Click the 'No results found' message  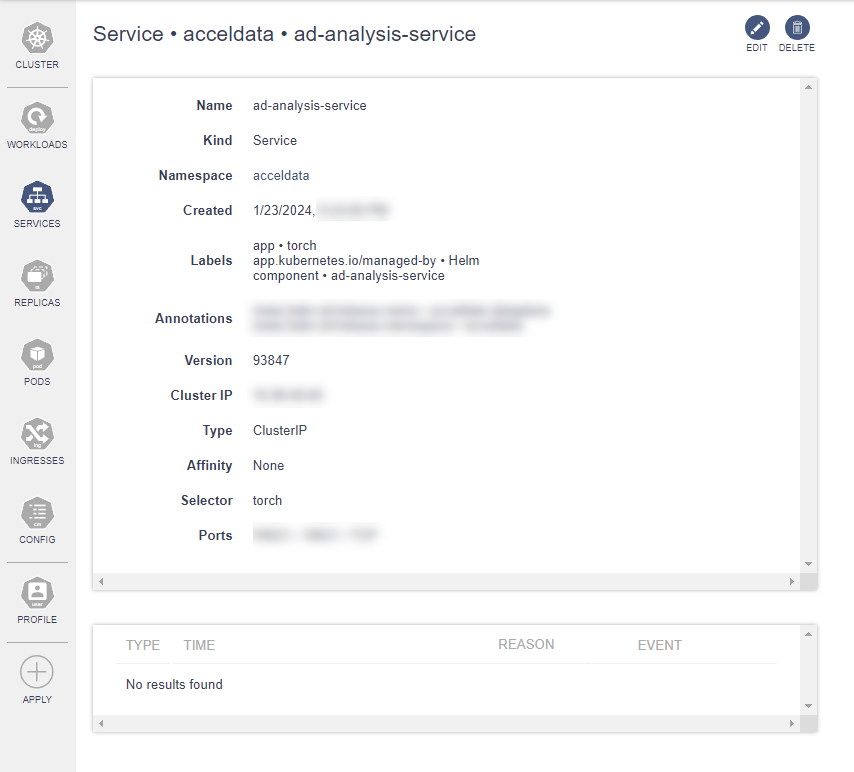coord(174,684)
